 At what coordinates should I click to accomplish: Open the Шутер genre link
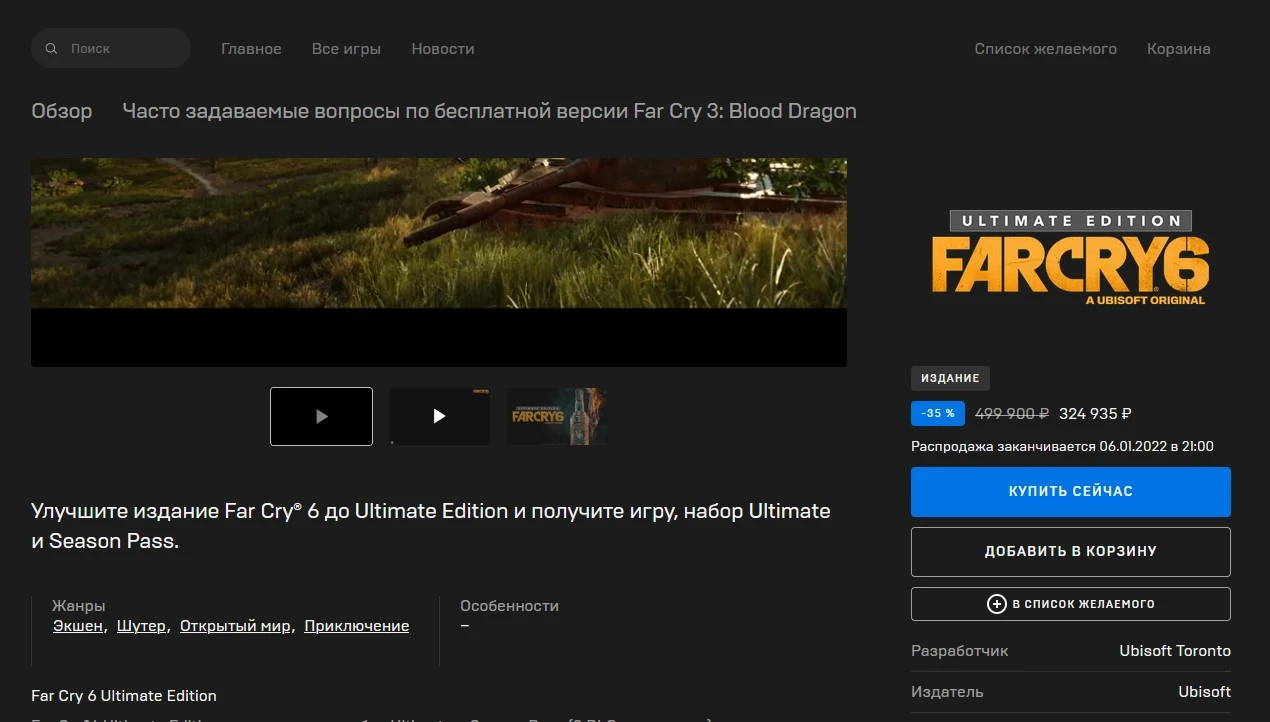click(x=141, y=626)
